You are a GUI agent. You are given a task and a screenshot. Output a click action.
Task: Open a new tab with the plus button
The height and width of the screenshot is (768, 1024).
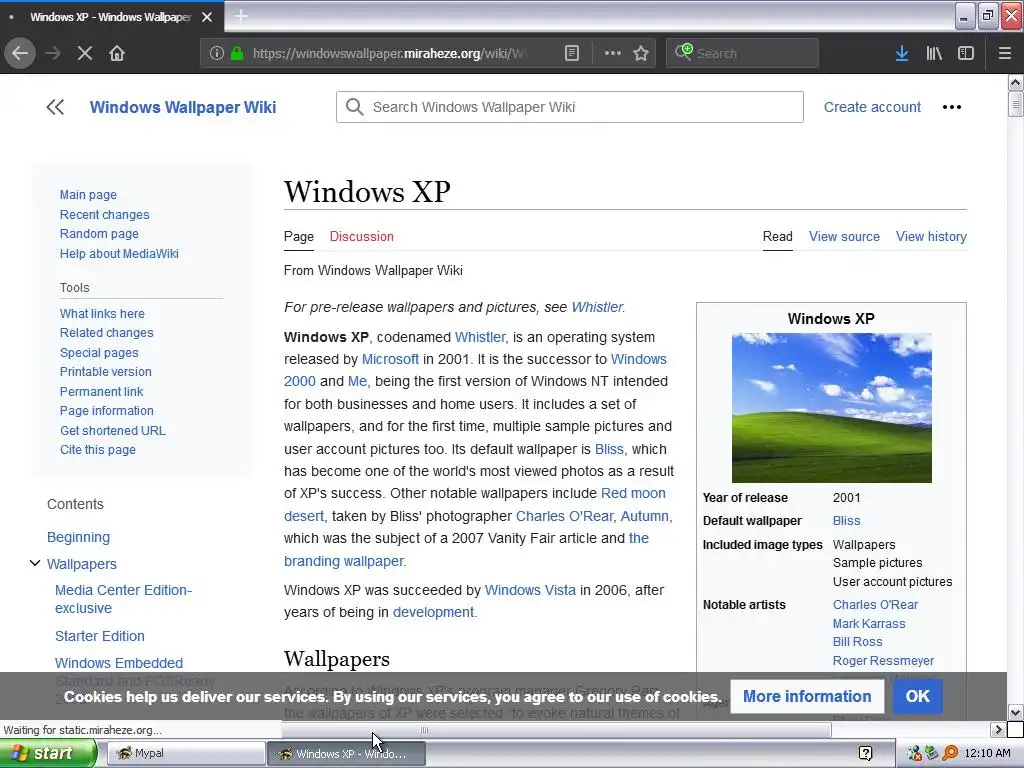pyautogui.click(x=241, y=16)
